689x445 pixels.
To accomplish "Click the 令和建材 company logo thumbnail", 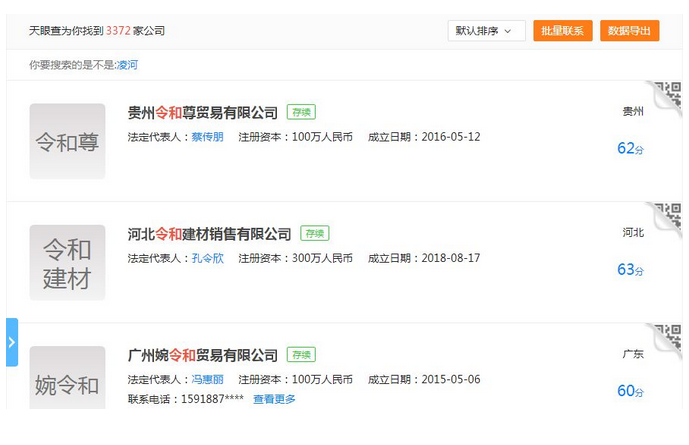I will pos(67,262).
